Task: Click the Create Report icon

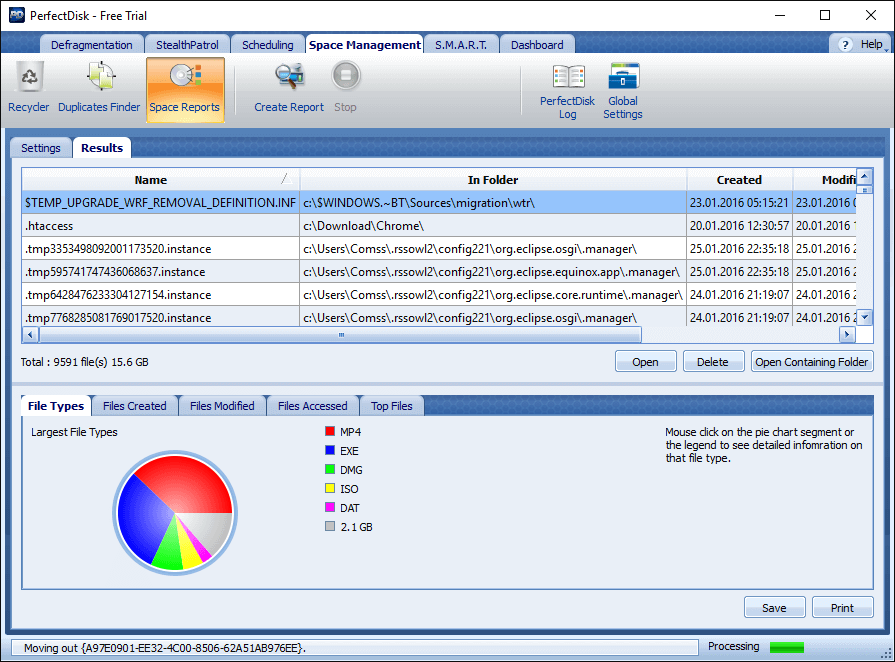Action: point(289,76)
